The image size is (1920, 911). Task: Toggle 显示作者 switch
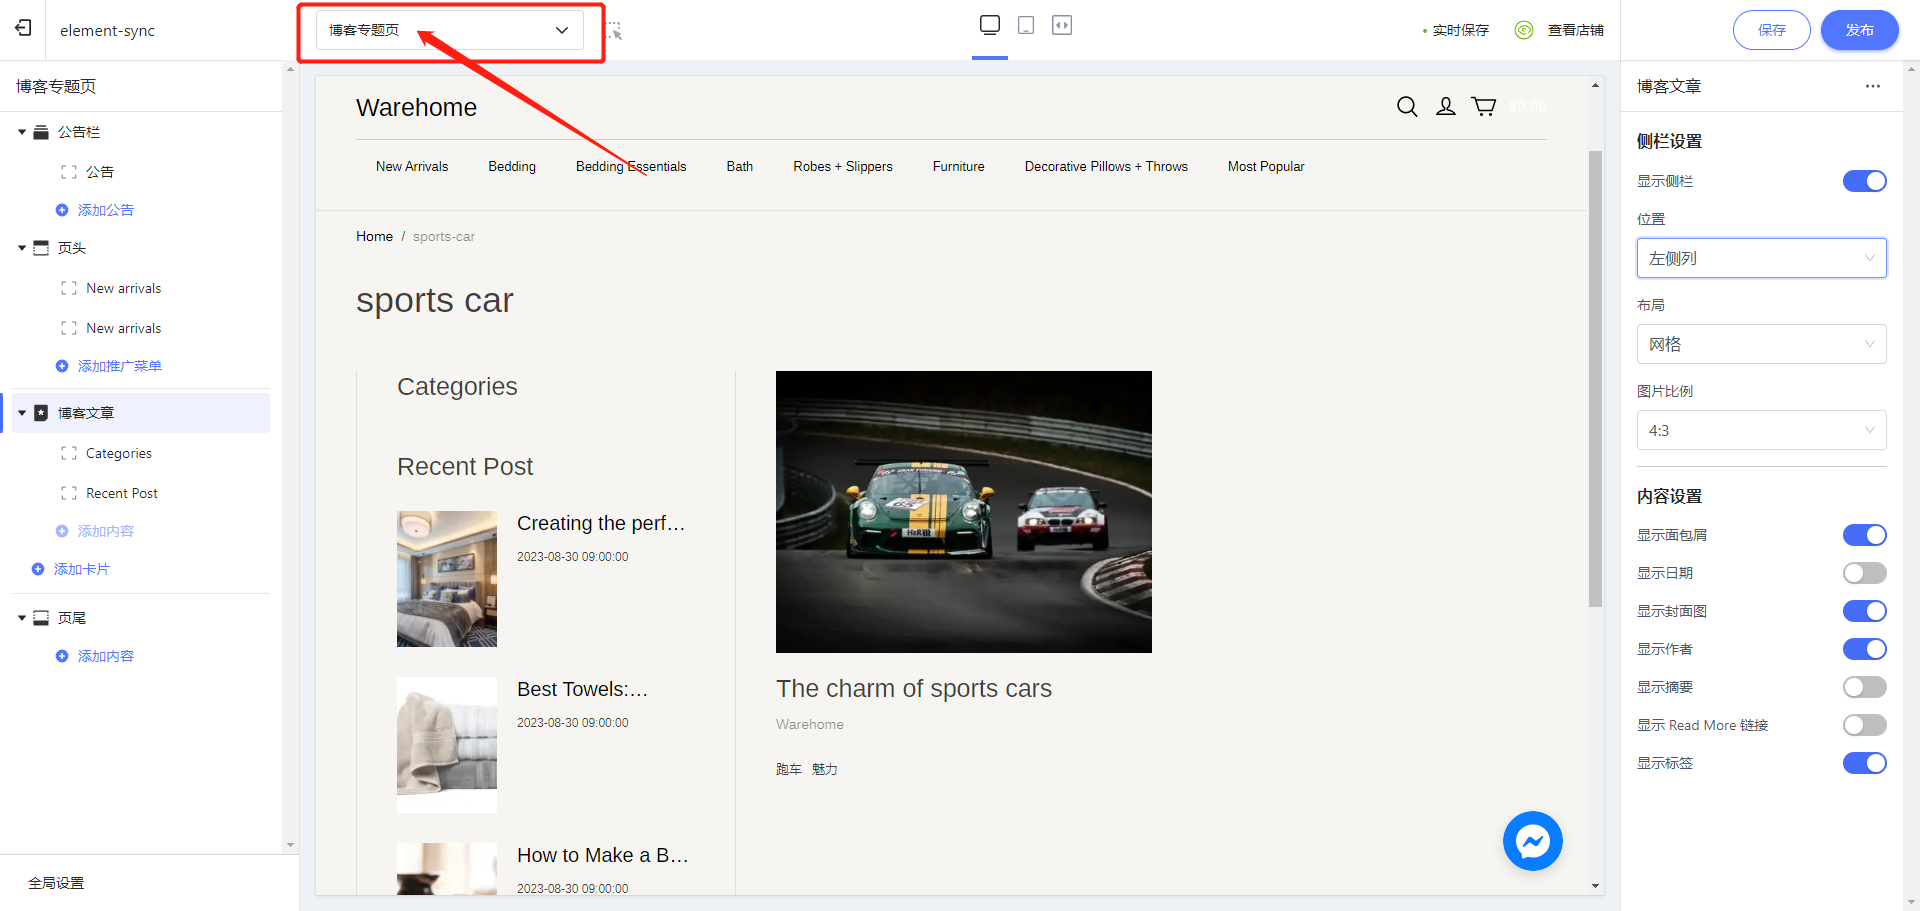(x=1864, y=649)
